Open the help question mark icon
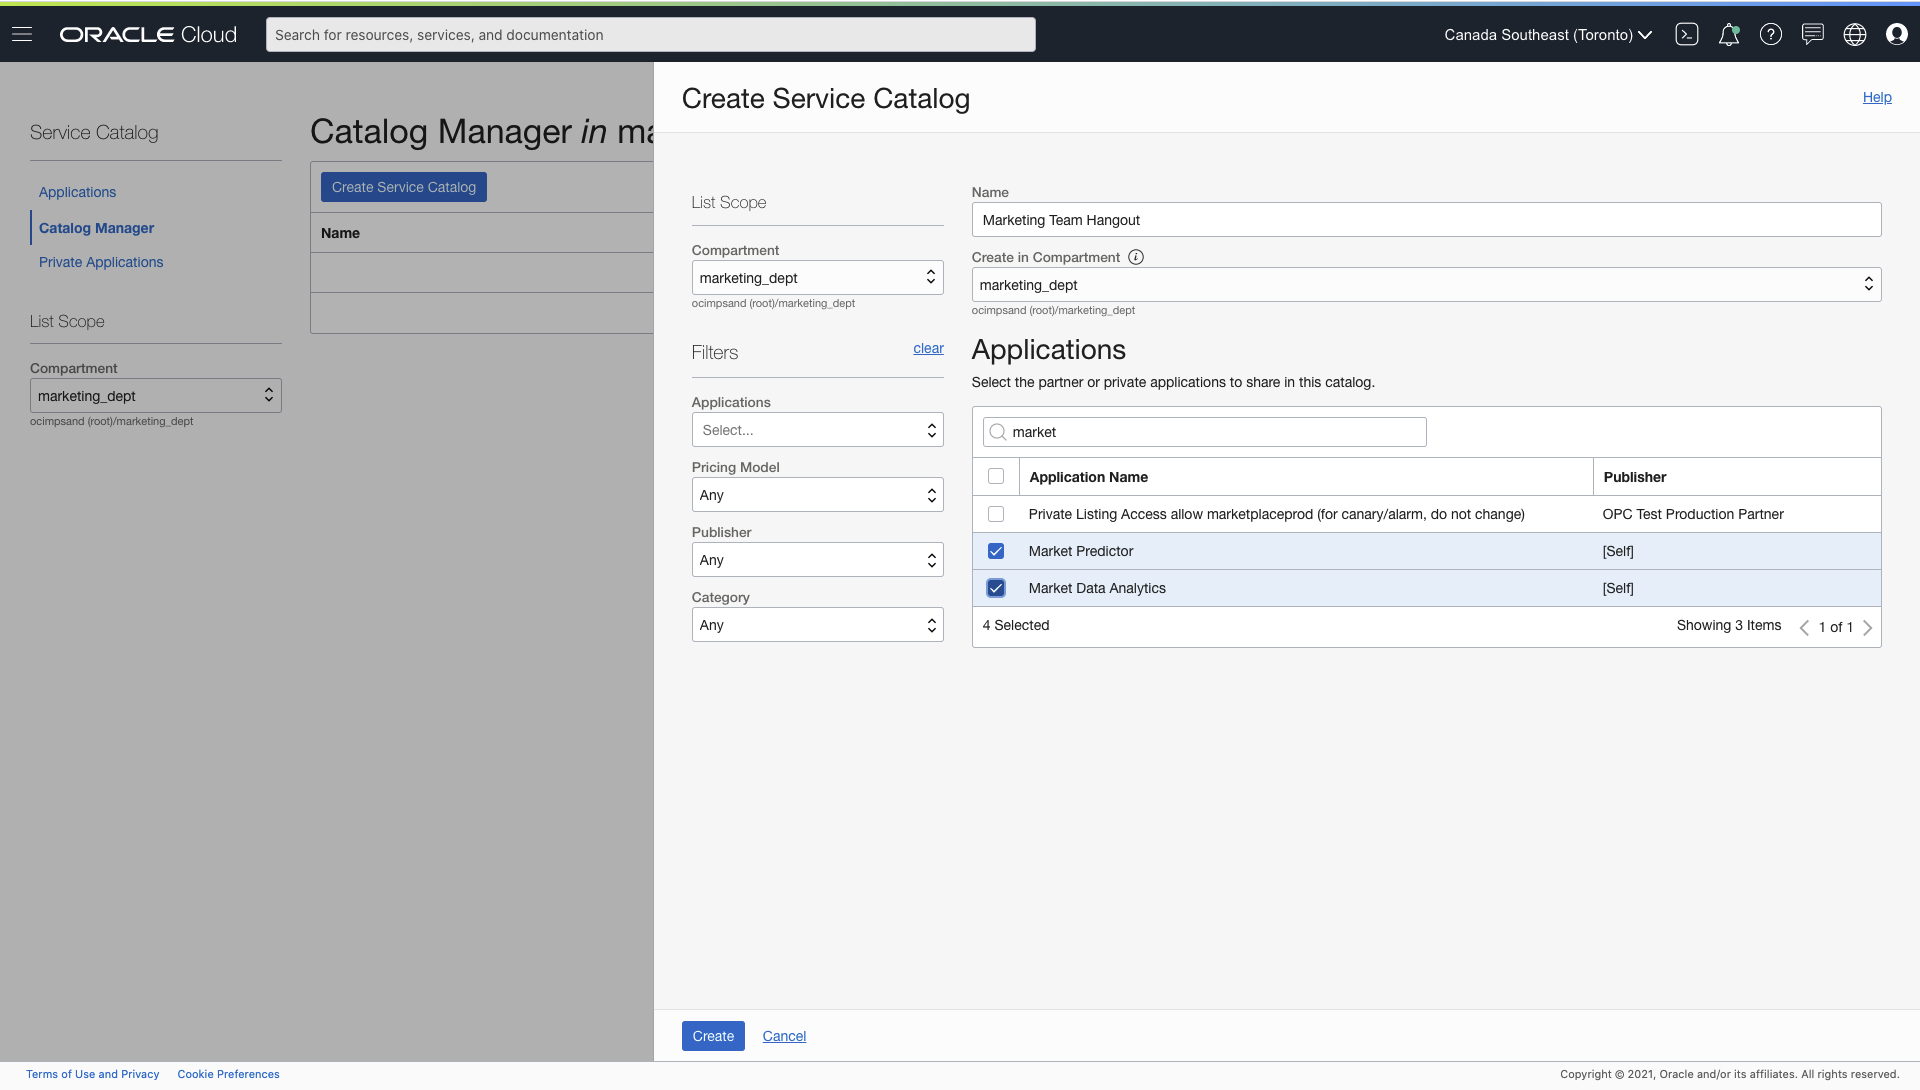1920x1090 pixels. (1771, 34)
